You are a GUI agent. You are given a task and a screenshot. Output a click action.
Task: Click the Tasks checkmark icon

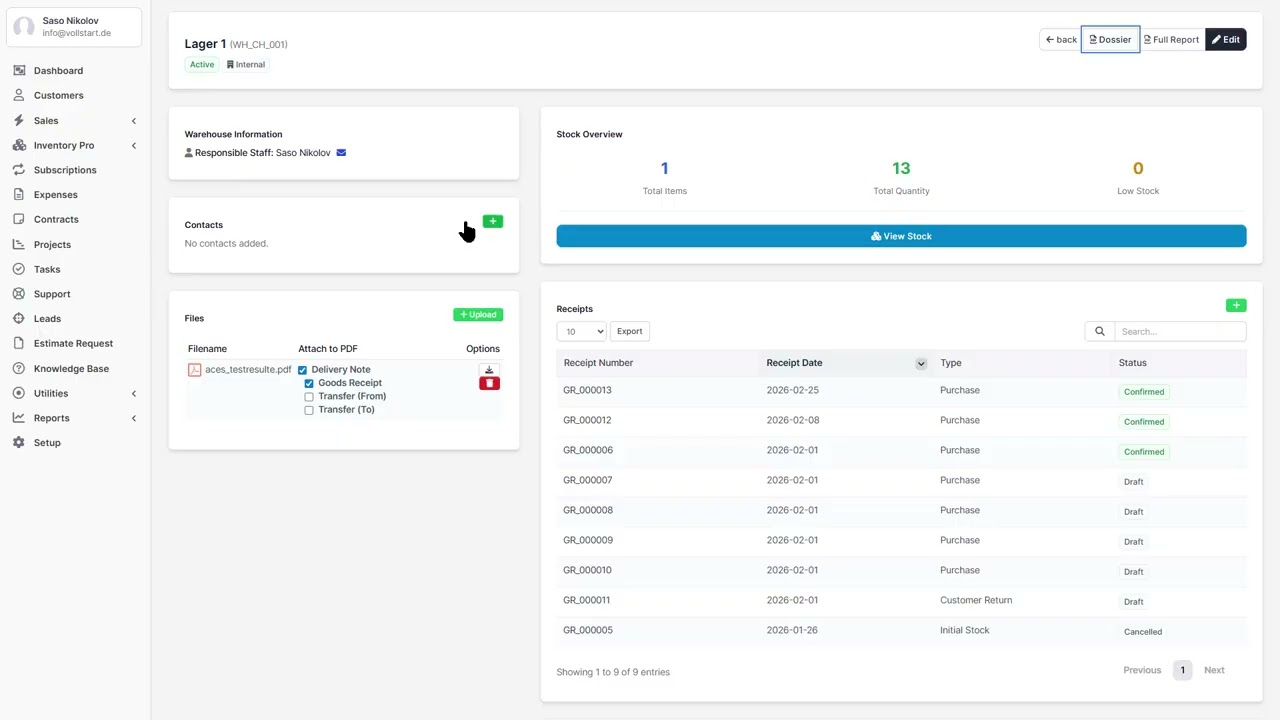[x=19, y=269]
